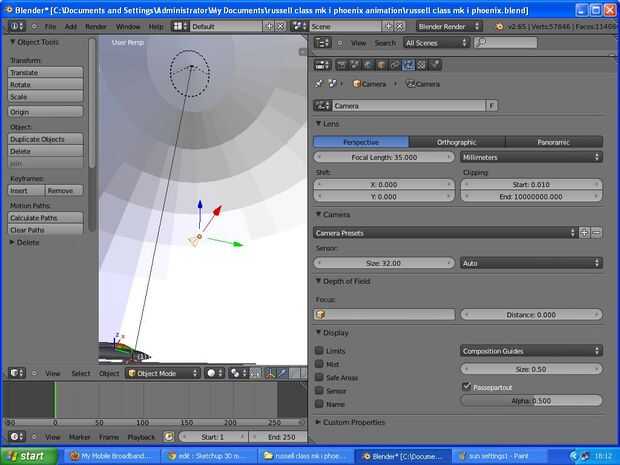Open Timeline editor type selector icon
Screen dimensions: 620x465
[17, 437]
